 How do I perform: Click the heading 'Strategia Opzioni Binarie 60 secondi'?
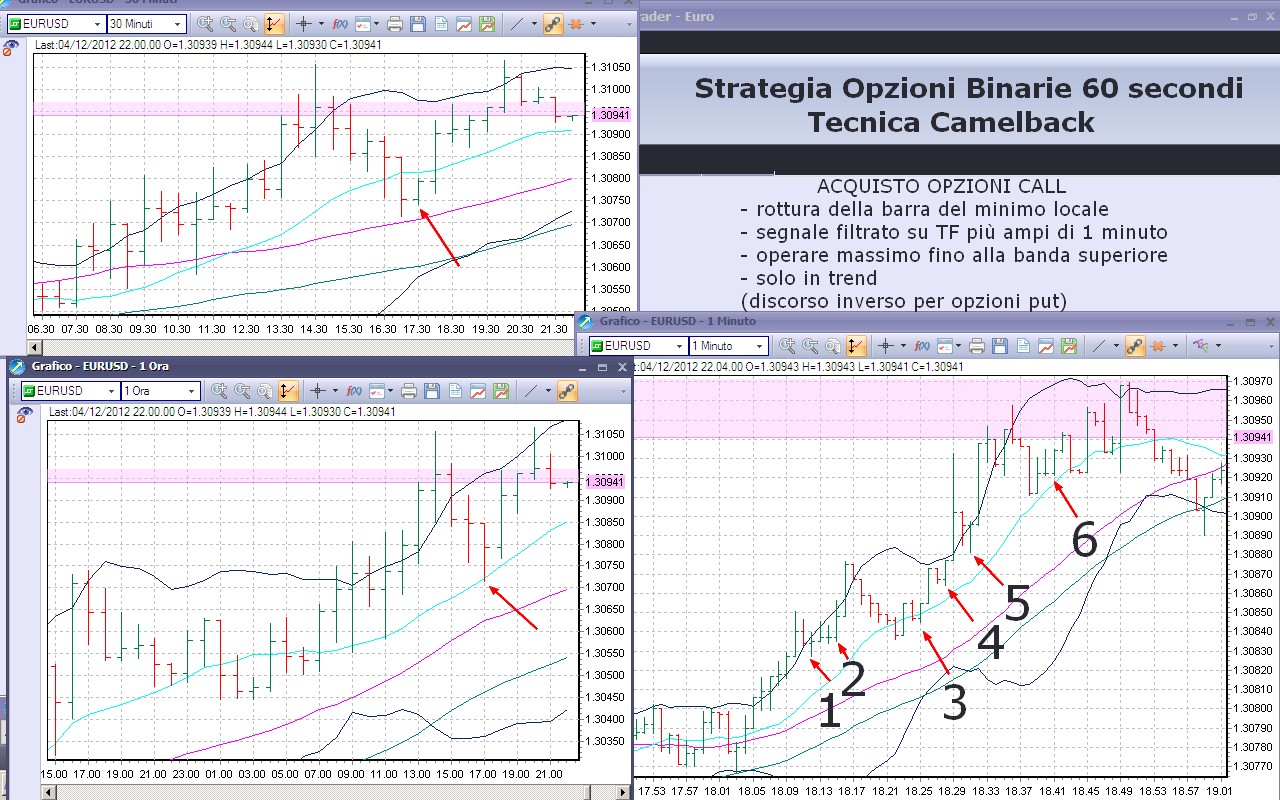tap(969, 88)
